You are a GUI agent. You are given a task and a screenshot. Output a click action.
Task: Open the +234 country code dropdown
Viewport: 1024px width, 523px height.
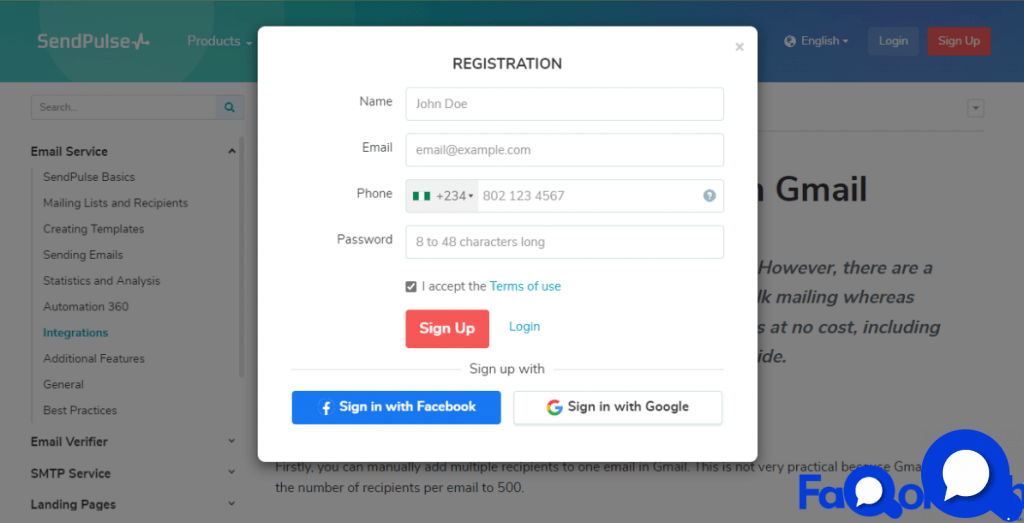442,196
